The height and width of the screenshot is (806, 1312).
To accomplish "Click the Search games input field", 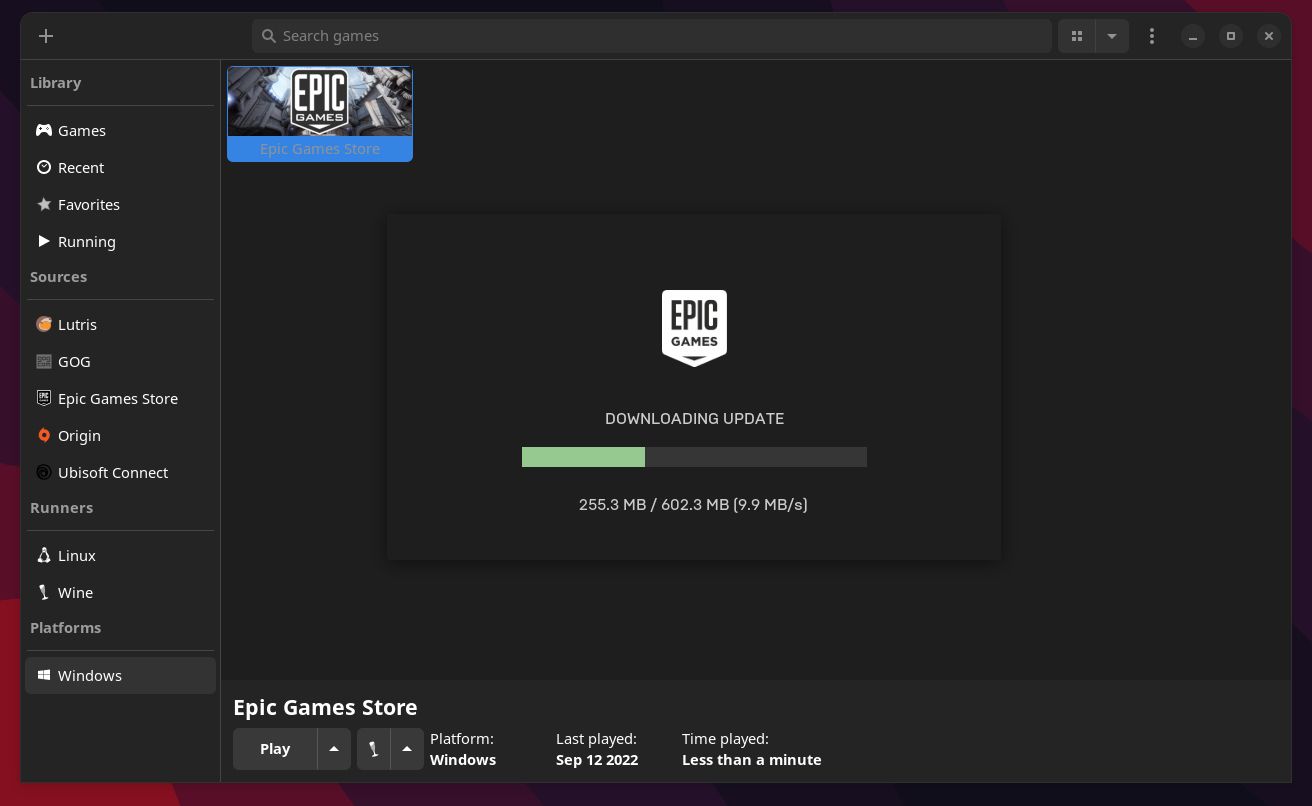I will click(x=652, y=36).
